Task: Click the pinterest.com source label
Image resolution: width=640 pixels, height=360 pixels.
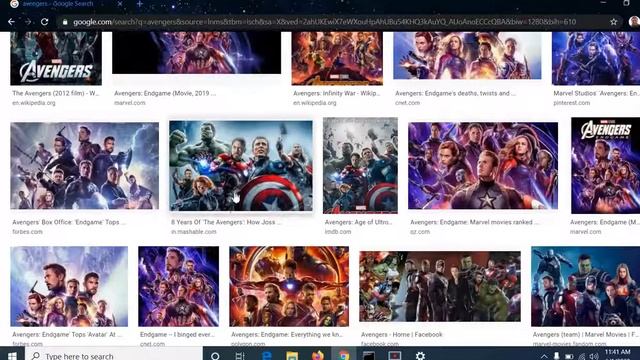Action: [x=571, y=103]
